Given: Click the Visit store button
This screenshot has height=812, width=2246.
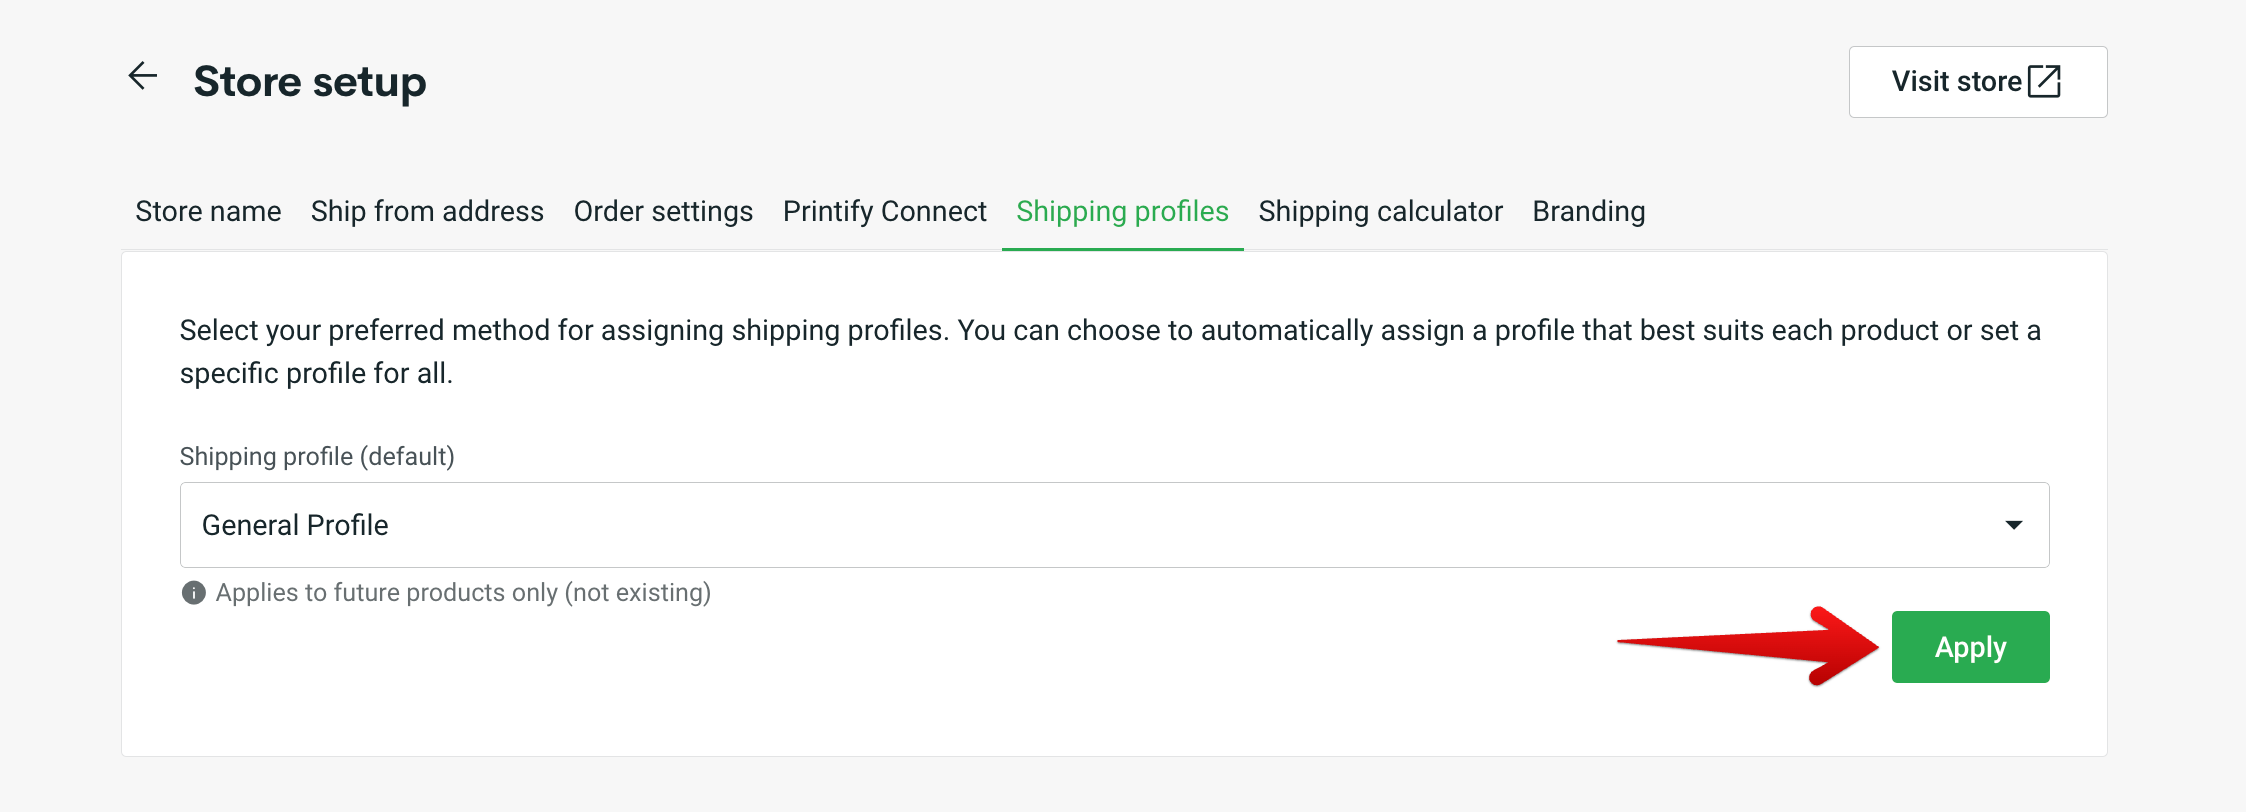Looking at the screenshot, I should pos(1977,81).
